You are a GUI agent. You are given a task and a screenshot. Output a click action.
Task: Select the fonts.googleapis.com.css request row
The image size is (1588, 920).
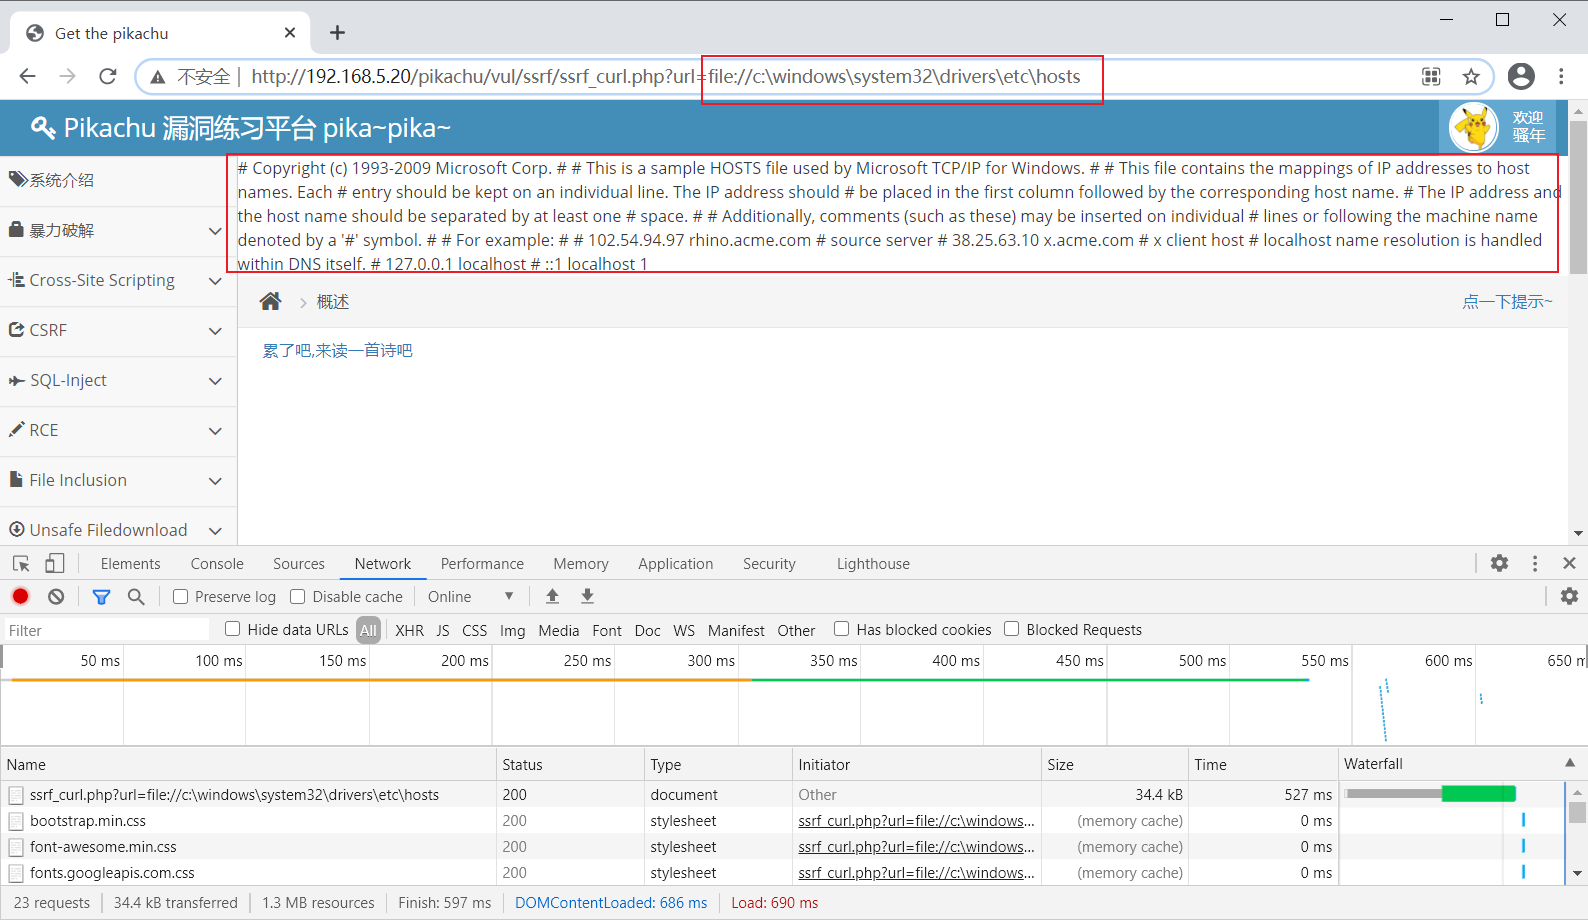point(782,873)
